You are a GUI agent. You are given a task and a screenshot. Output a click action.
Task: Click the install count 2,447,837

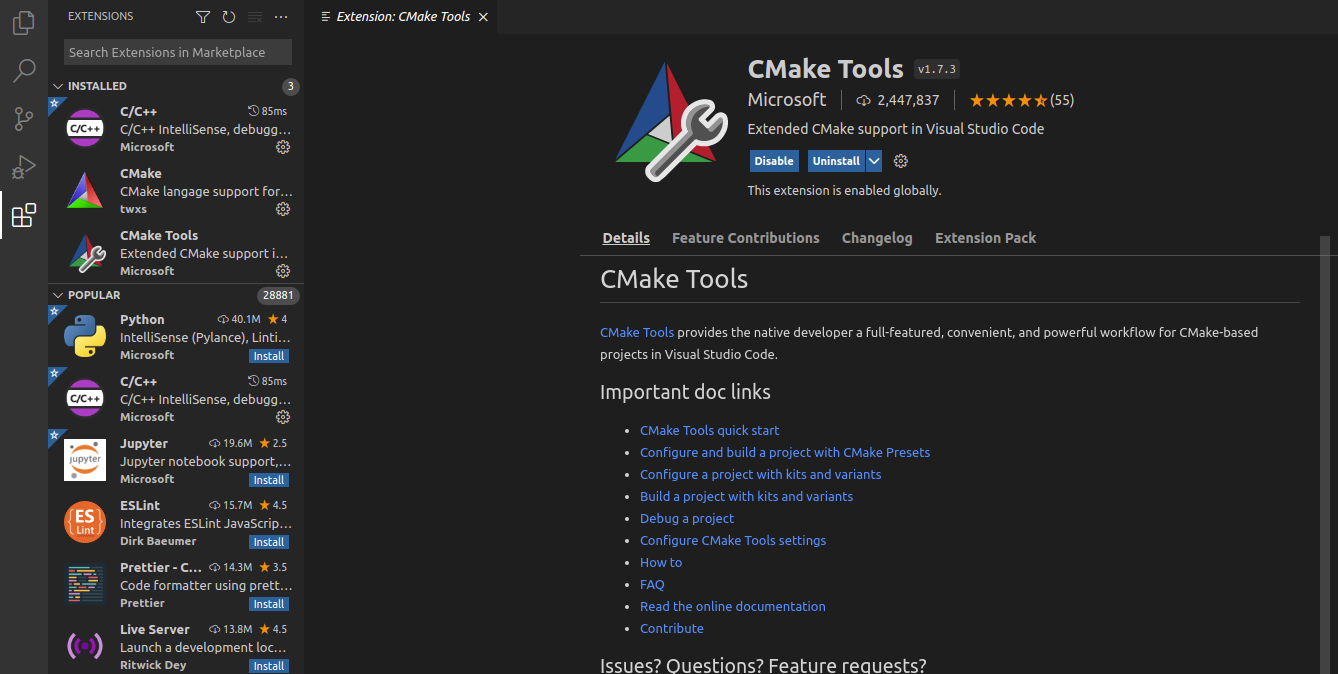click(898, 100)
